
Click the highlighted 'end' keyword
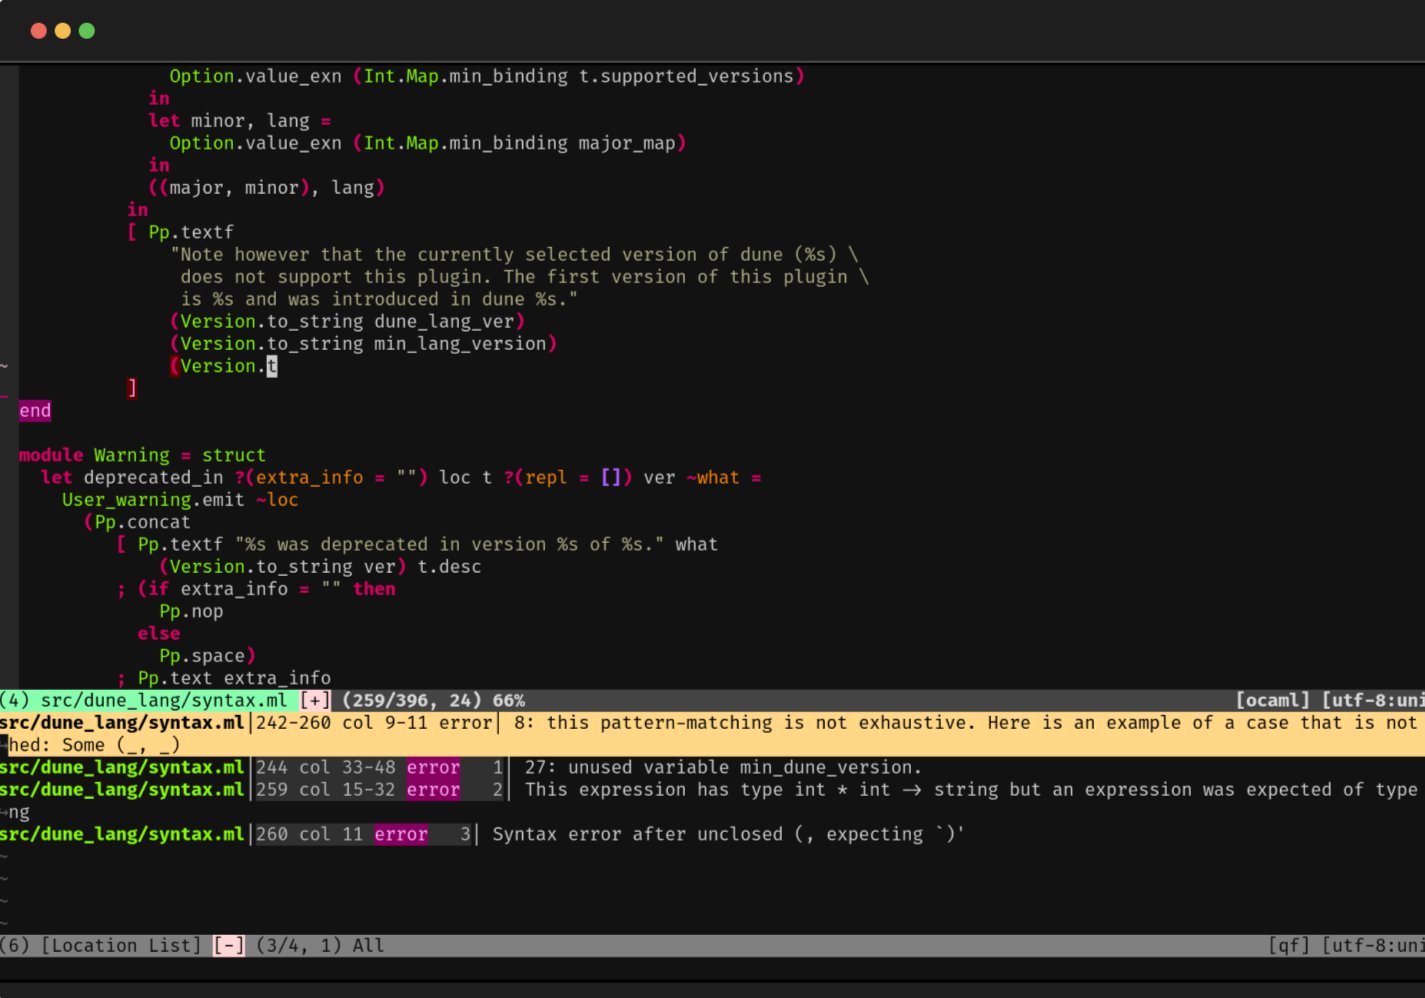[35, 411]
